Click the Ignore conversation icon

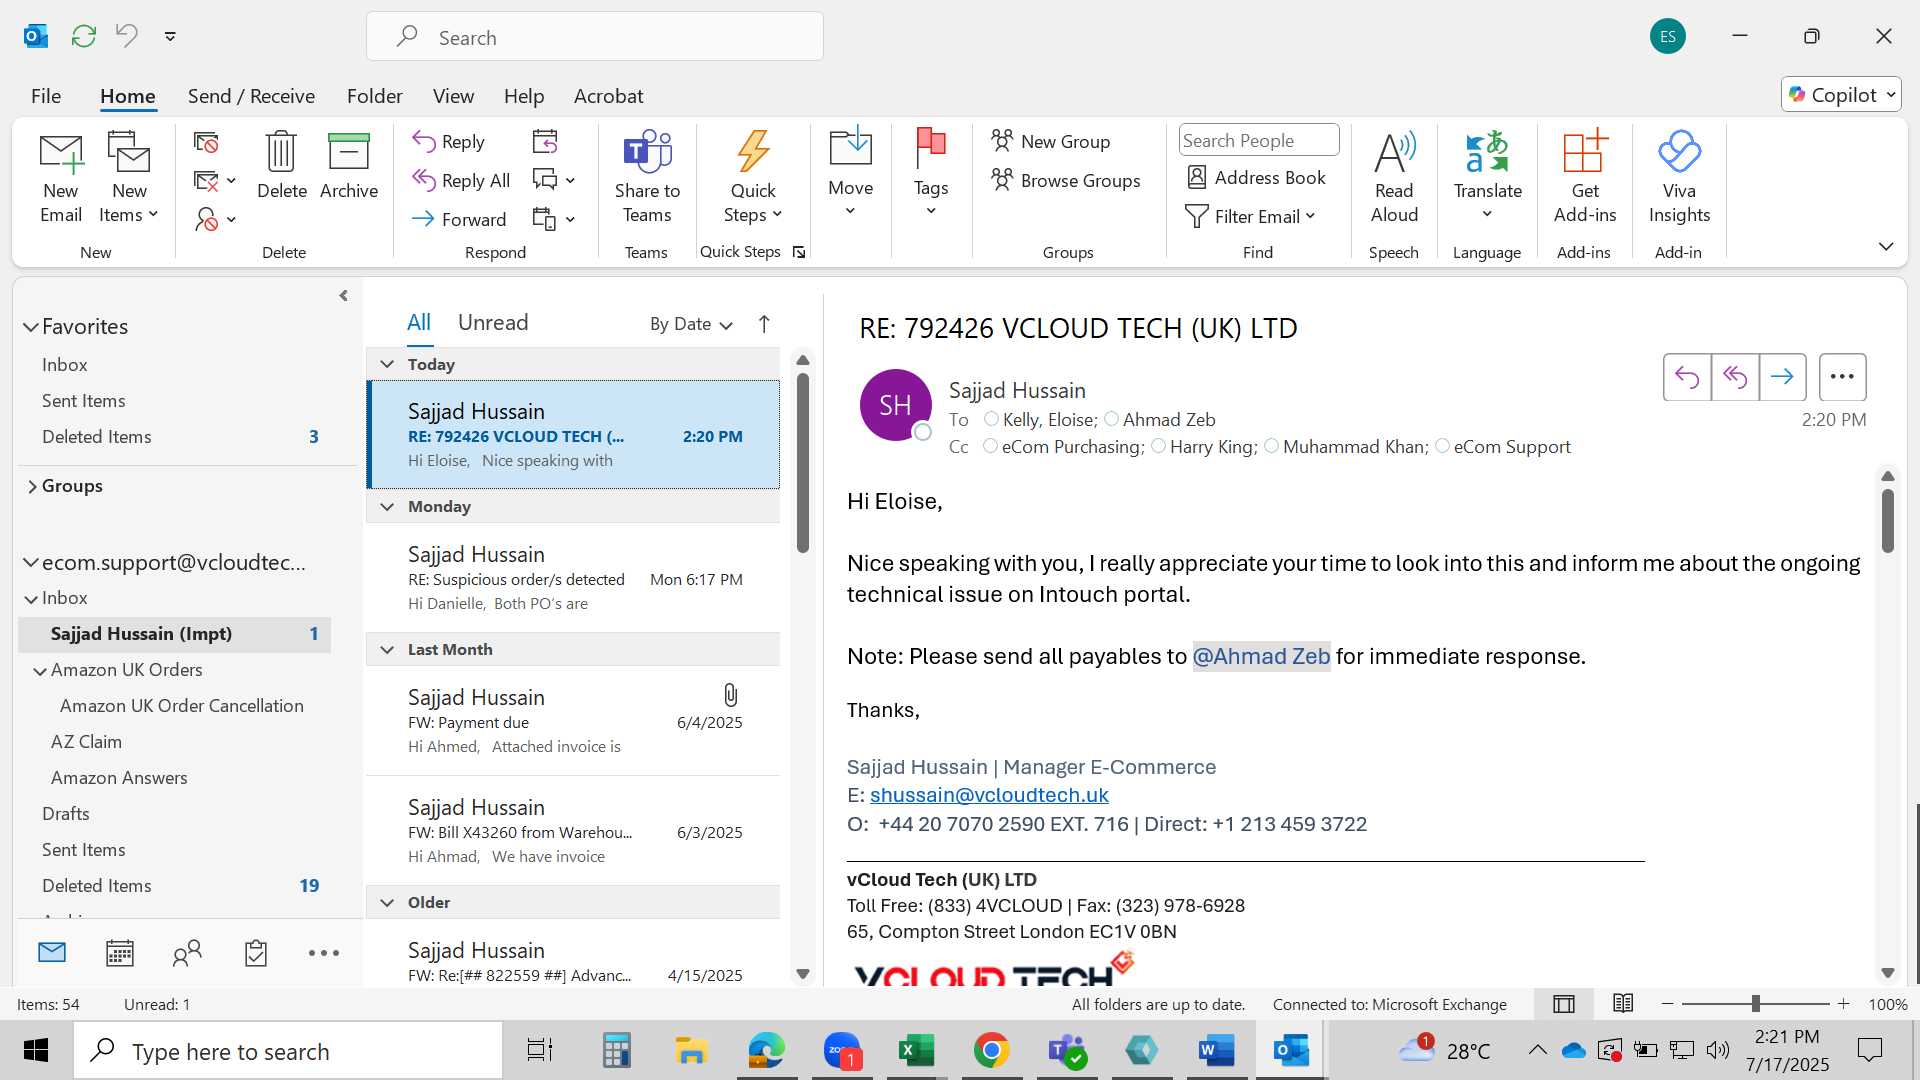[206, 142]
